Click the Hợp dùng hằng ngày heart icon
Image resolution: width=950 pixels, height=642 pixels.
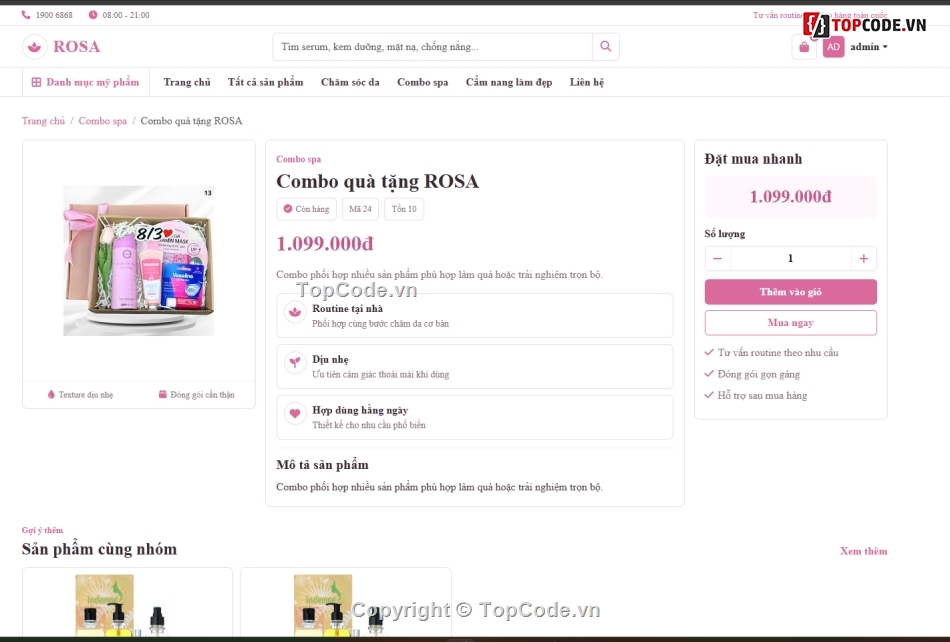(295, 414)
